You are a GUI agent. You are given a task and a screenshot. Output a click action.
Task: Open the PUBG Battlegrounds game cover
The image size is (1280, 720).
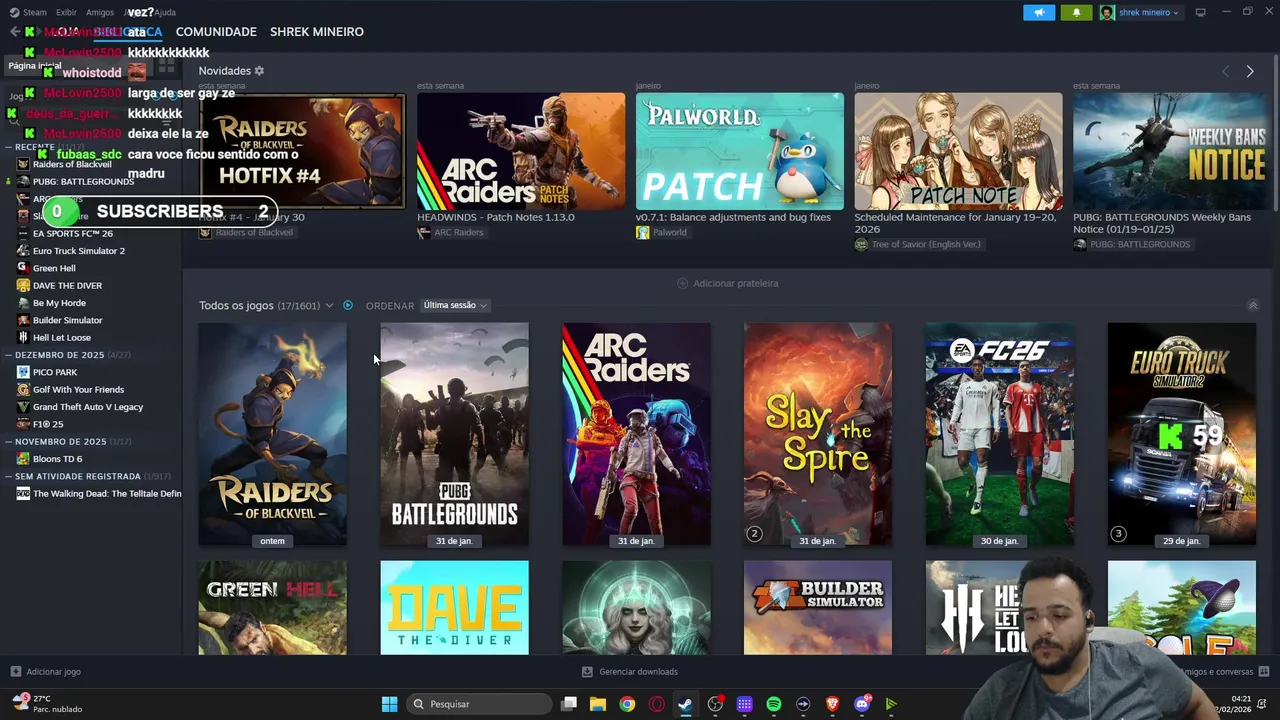(x=454, y=434)
